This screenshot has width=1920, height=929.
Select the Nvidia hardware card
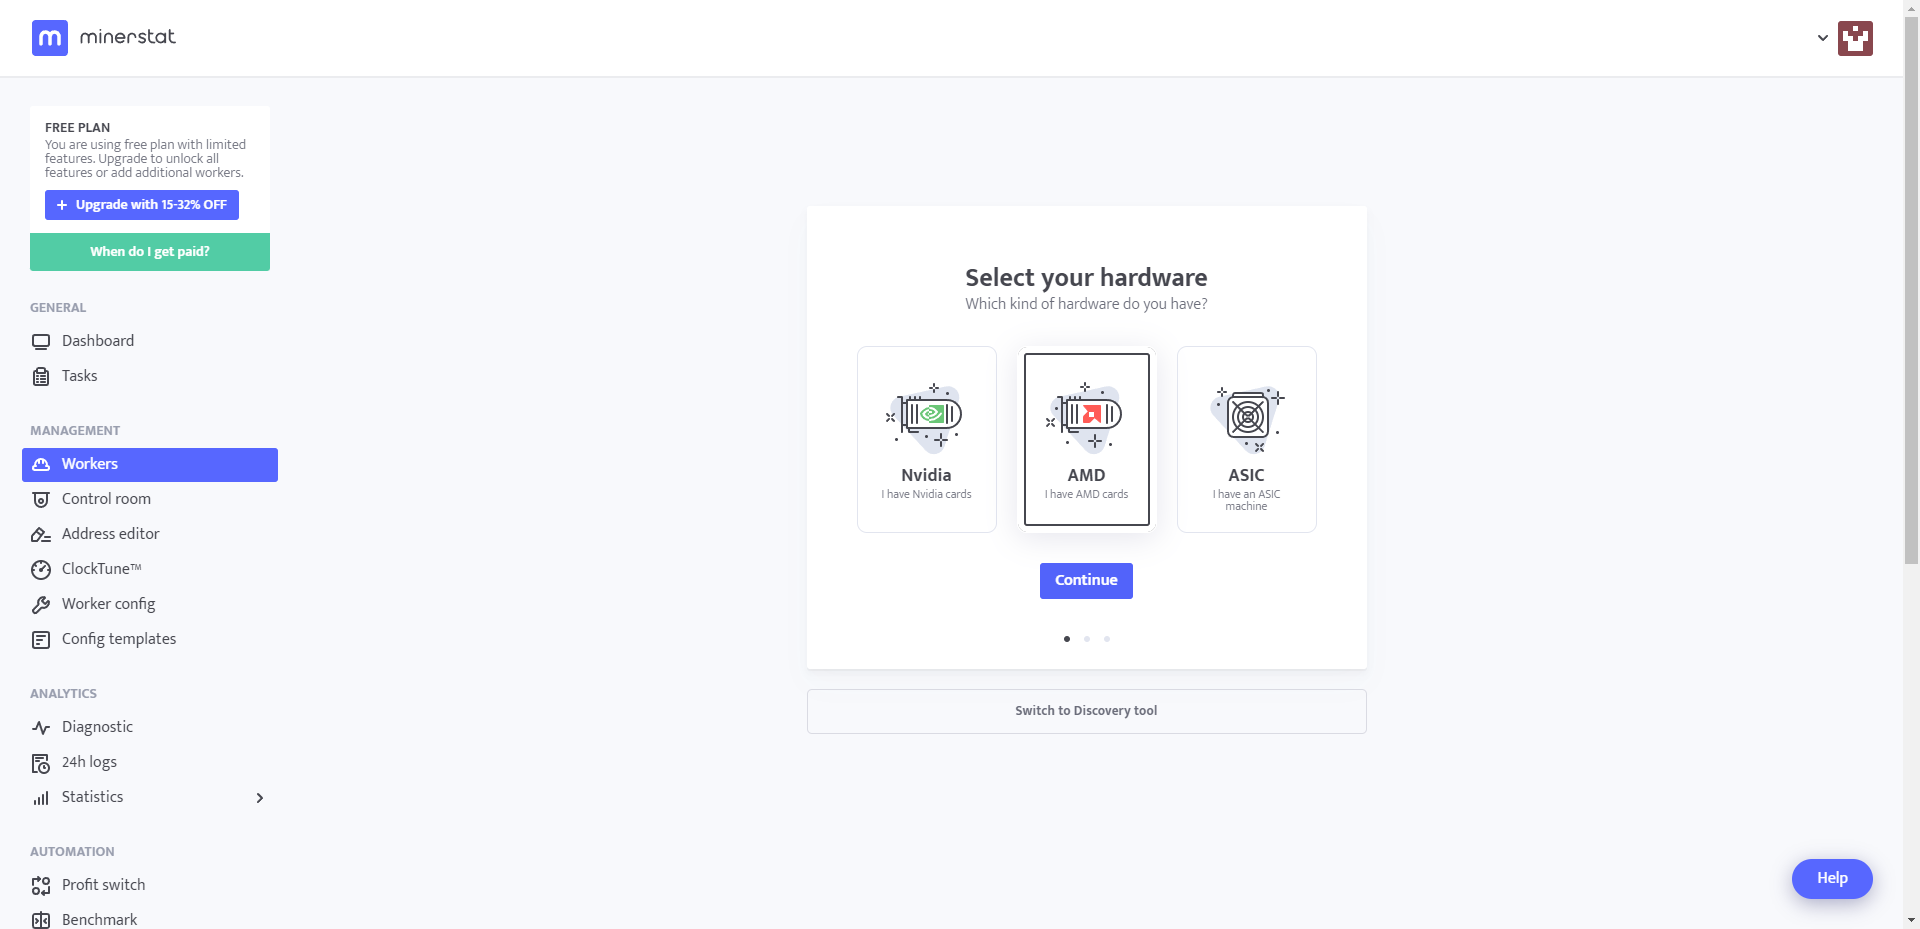[x=927, y=439]
